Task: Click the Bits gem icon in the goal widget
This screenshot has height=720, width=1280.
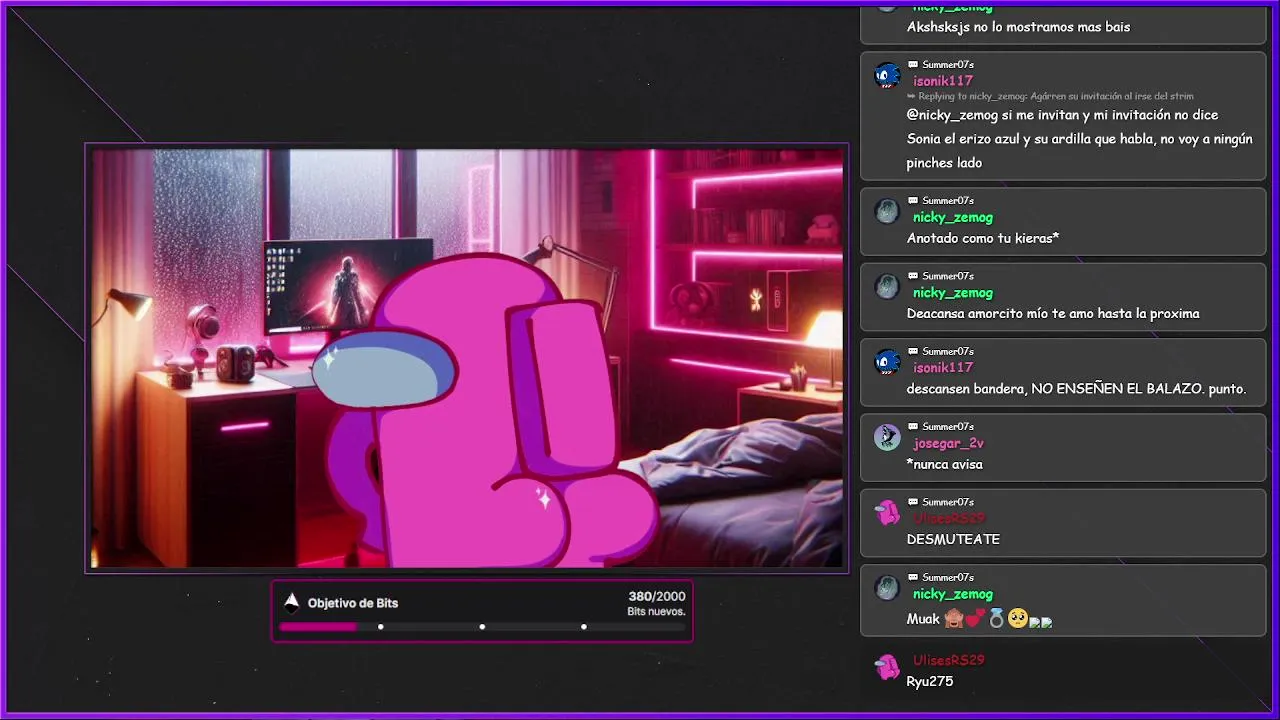Action: (291, 602)
